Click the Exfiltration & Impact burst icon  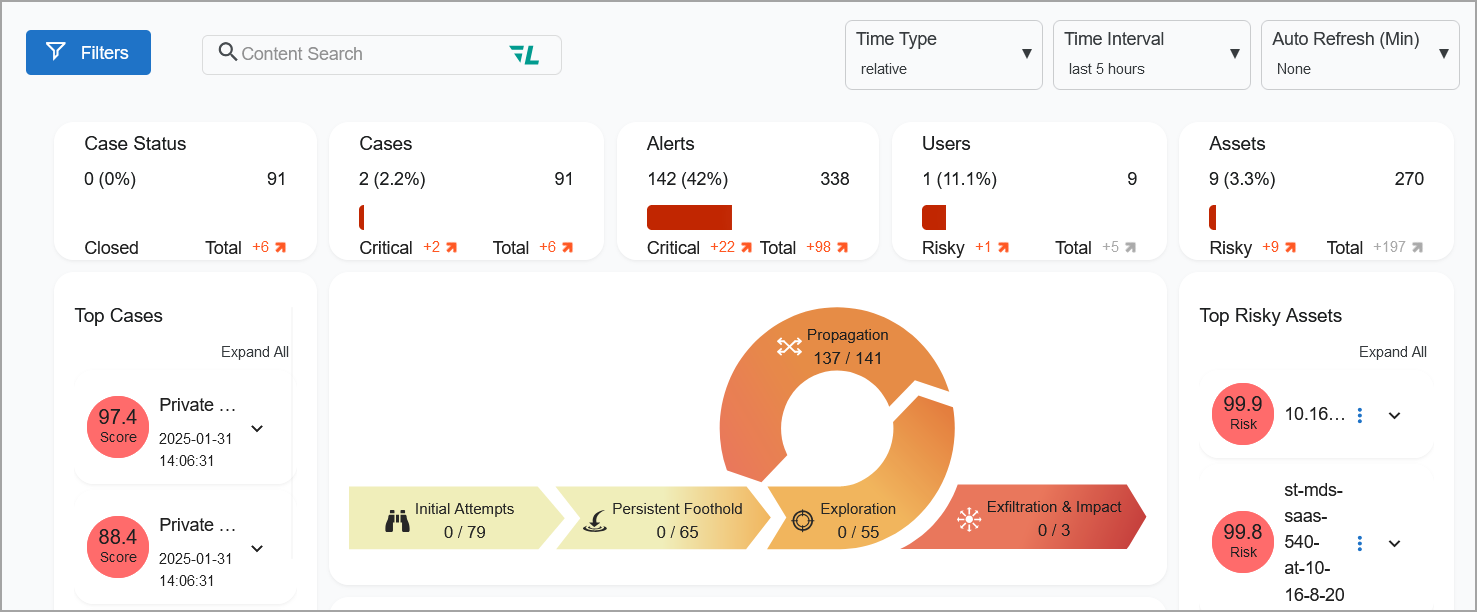coord(968,519)
